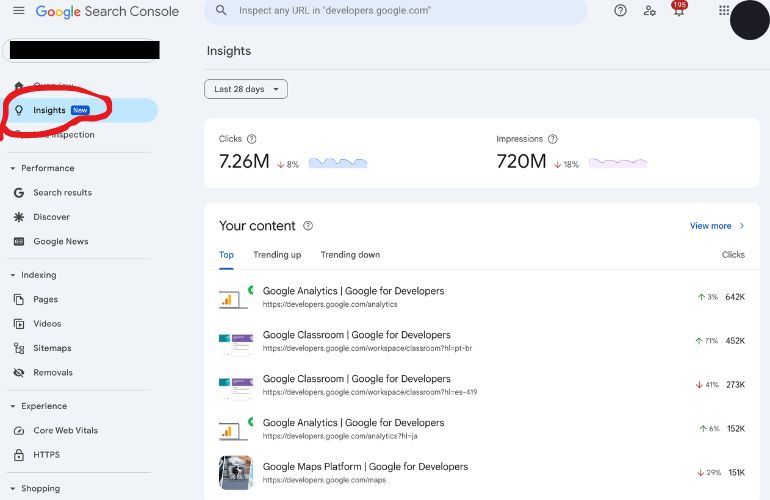Open the property selector box

click(82, 50)
